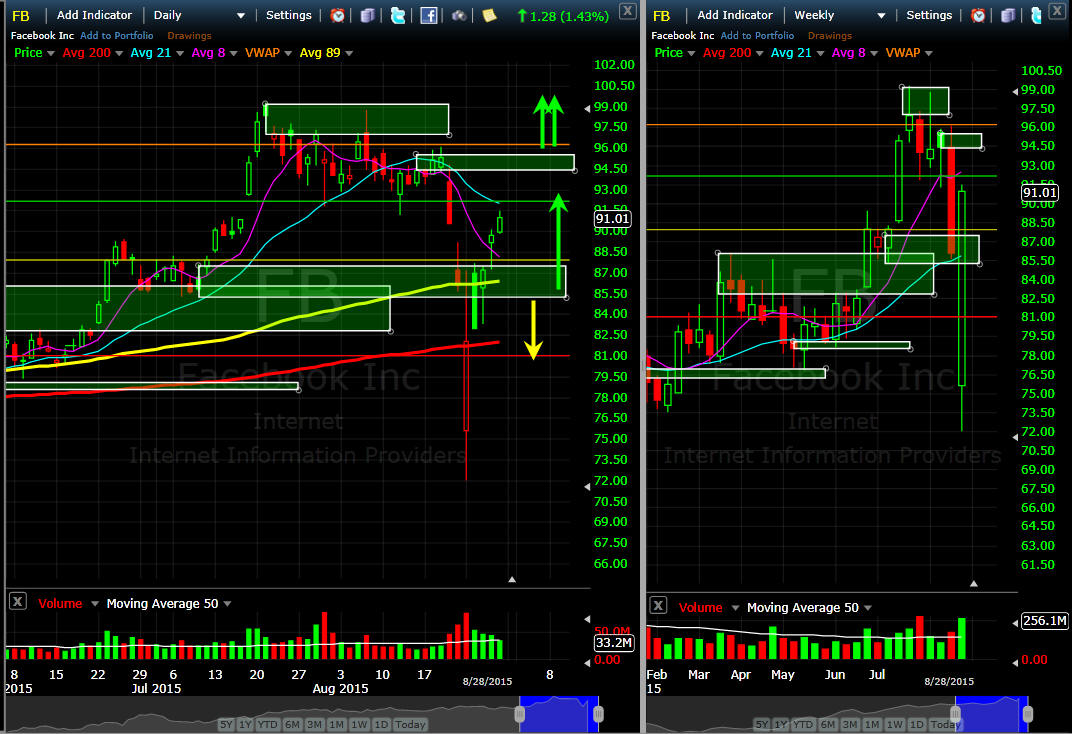Click the Facebook share icon
1072x734 pixels.
[x=429, y=15]
